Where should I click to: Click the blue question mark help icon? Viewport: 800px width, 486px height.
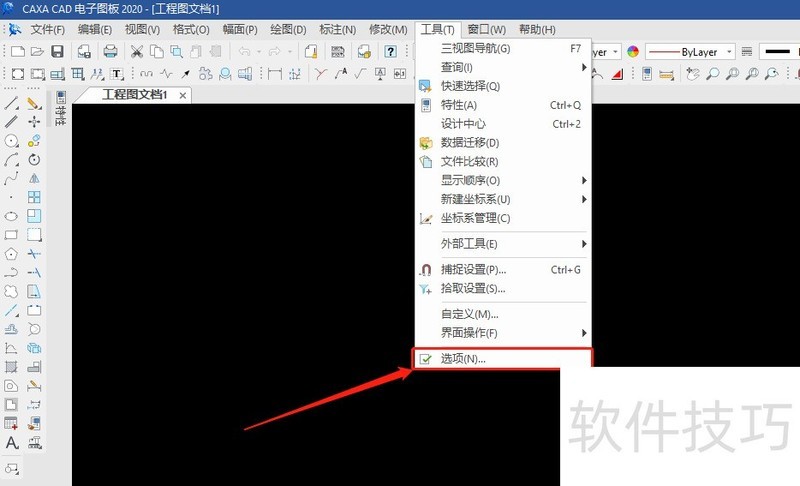click(390, 52)
